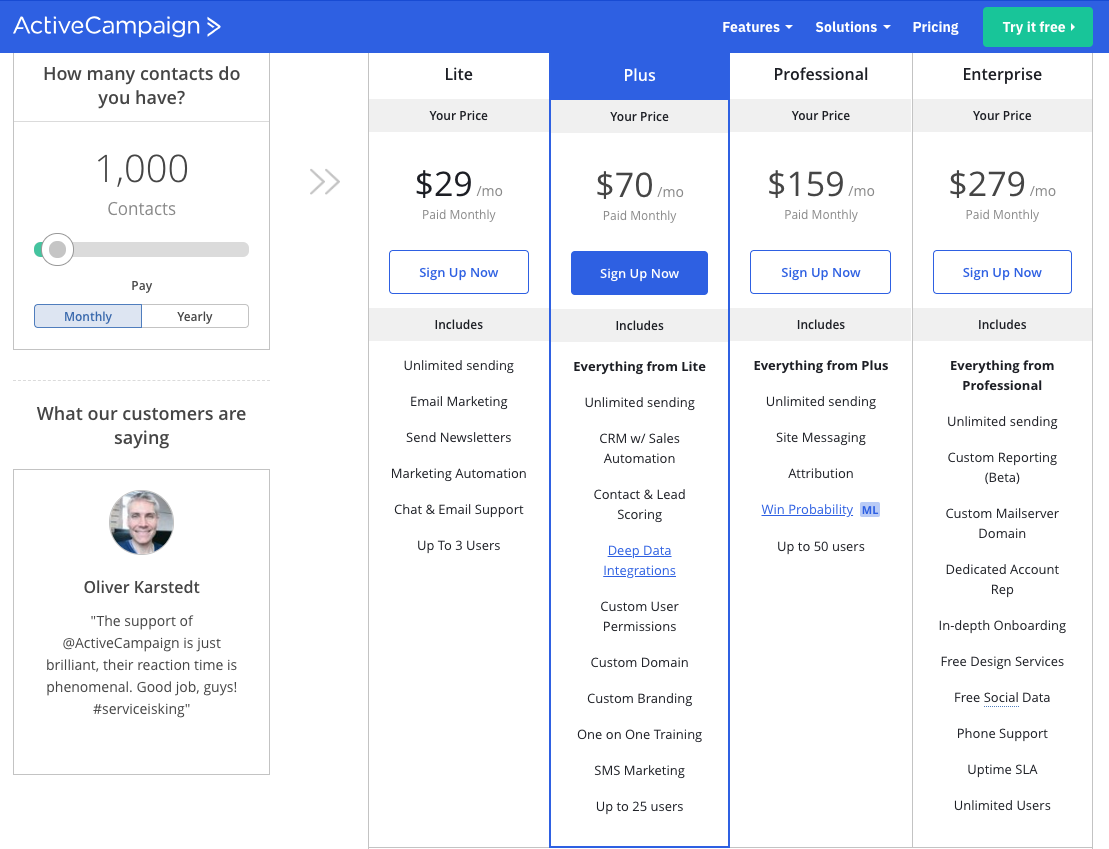Click the Lite plan header
This screenshot has height=849, width=1109.
coord(458,74)
